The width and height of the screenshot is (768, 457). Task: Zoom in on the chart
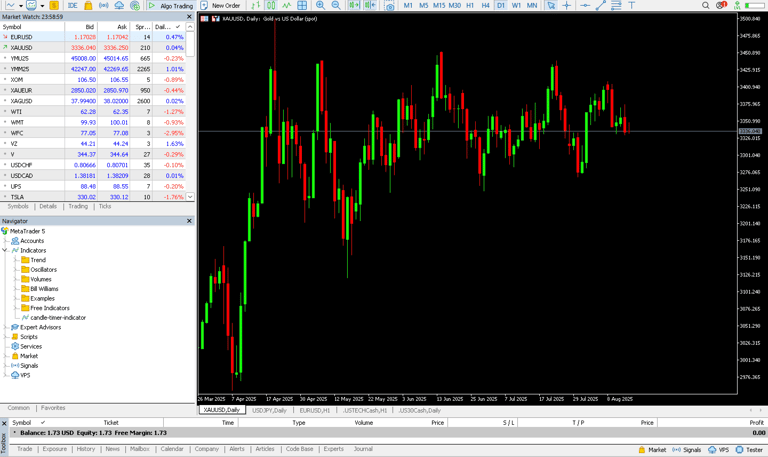tap(320, 5)
